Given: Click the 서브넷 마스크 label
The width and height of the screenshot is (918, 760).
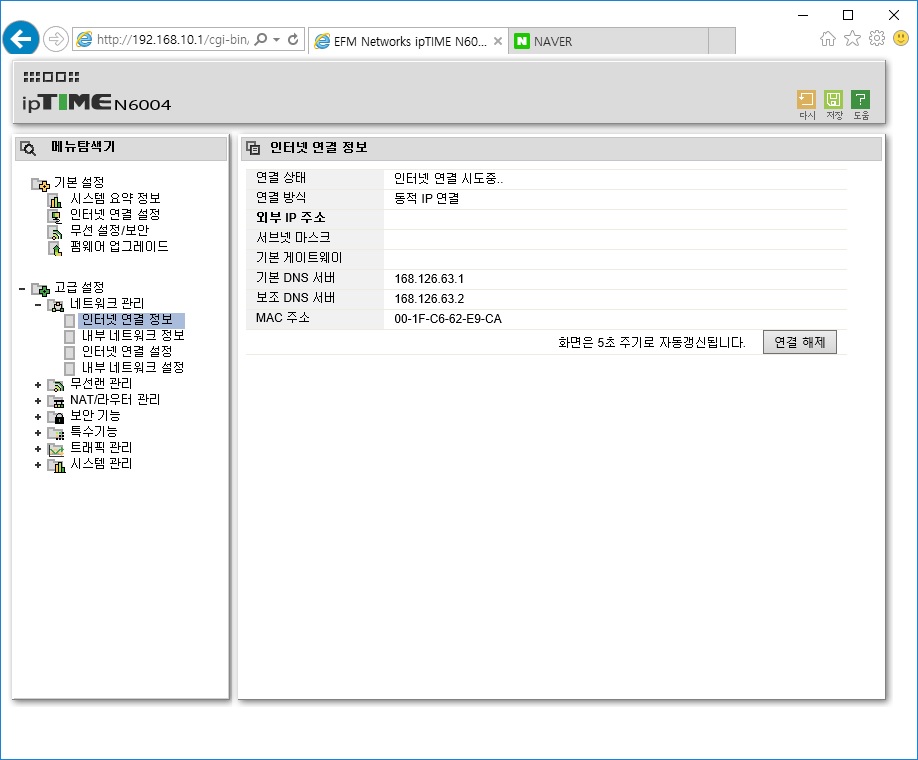Looking at the screenshot, I should [x=293, y=237].
